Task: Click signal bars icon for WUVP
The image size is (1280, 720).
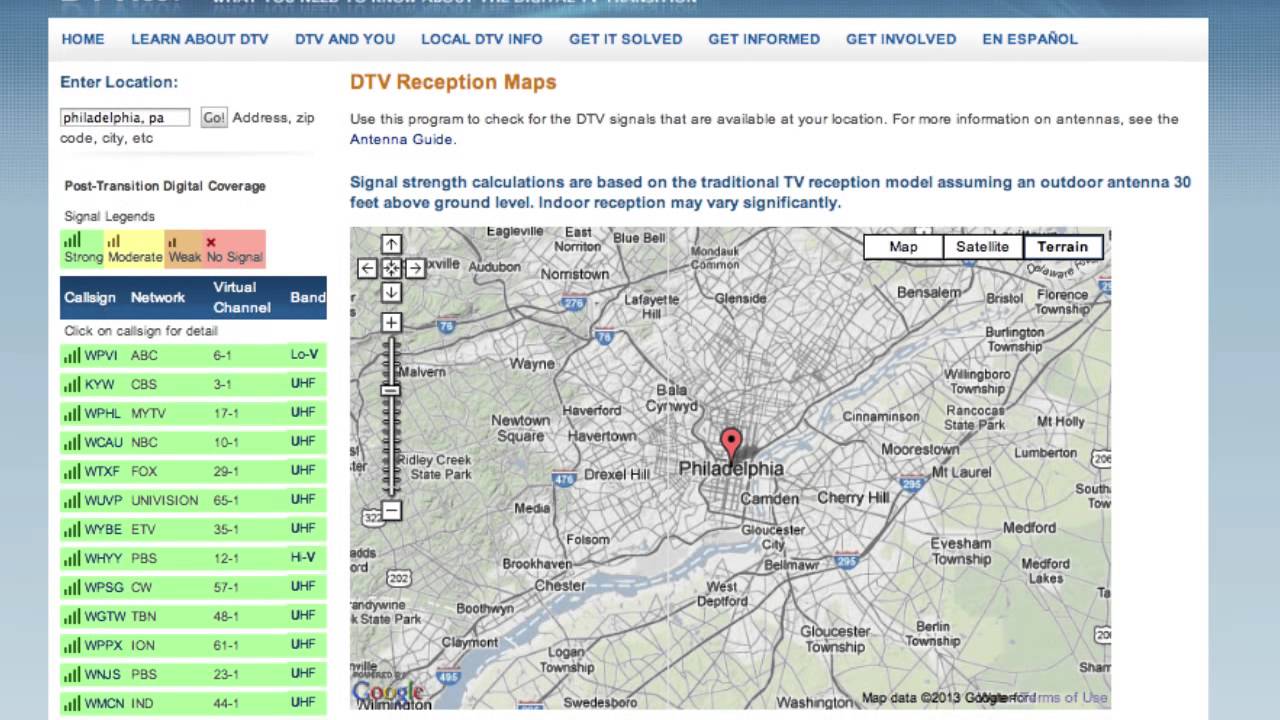Action: (x=71, y=500)
